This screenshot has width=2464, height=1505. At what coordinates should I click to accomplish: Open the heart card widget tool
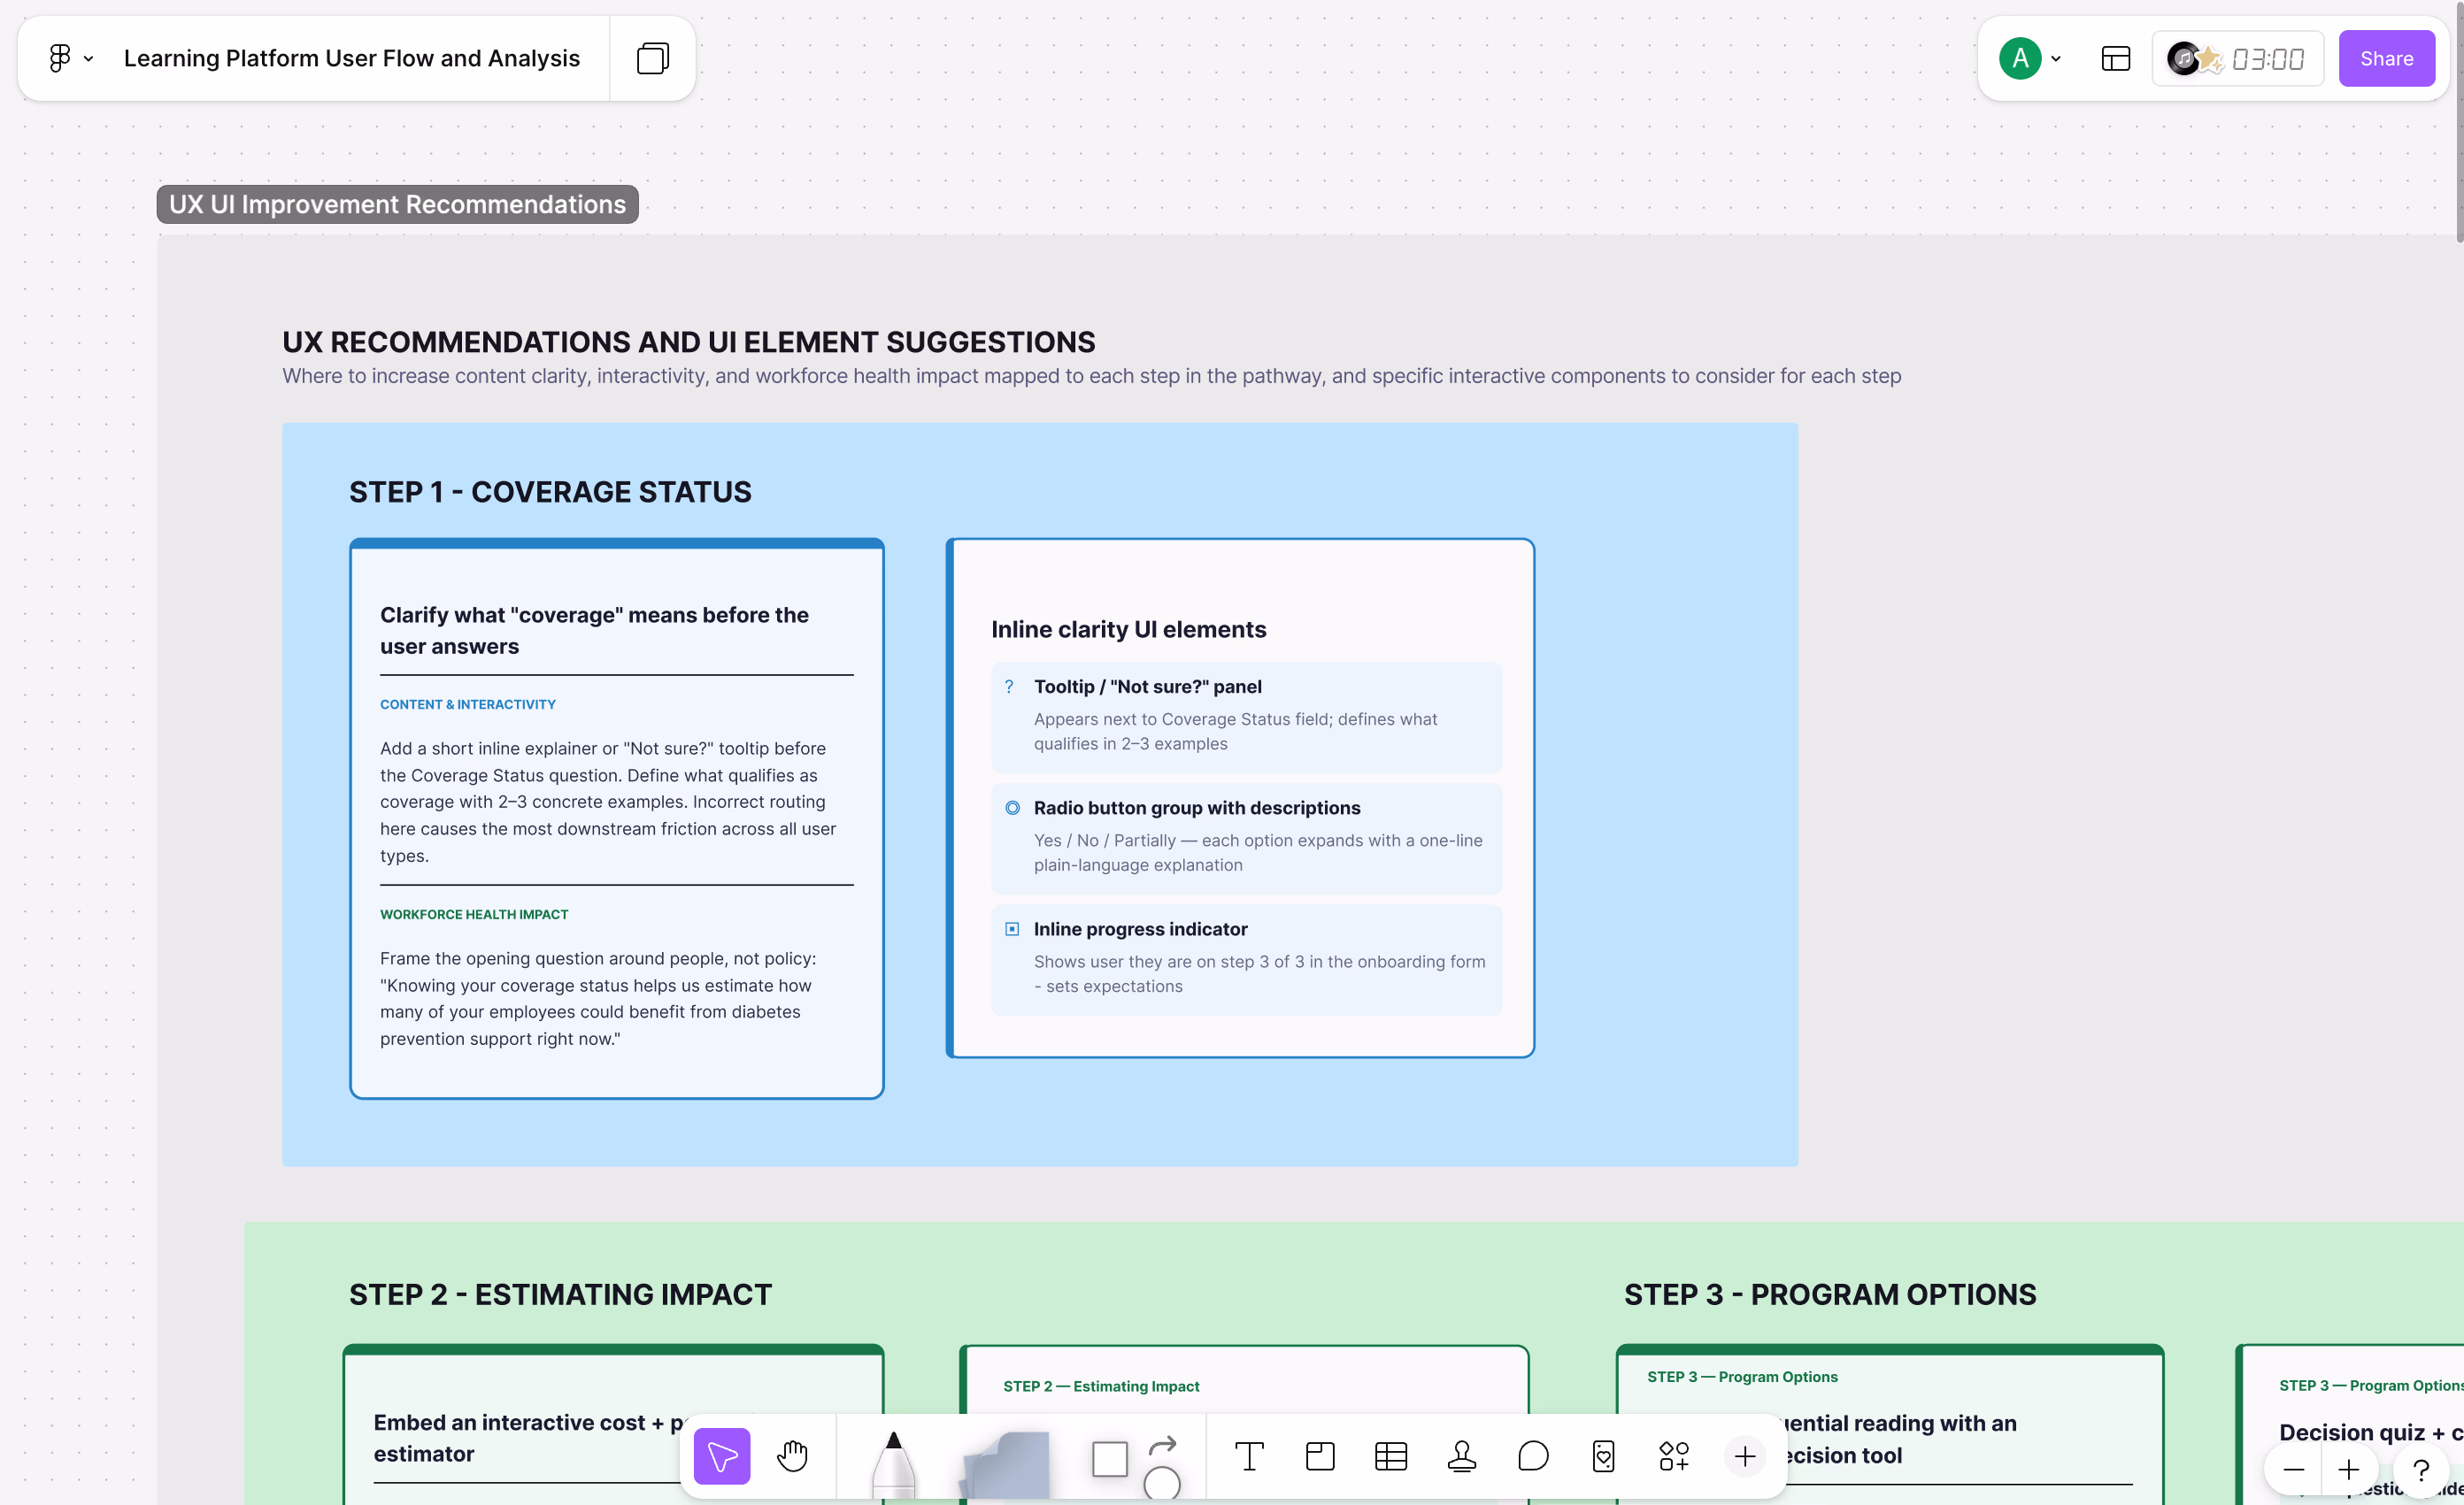click(x=1603, y=1456)
